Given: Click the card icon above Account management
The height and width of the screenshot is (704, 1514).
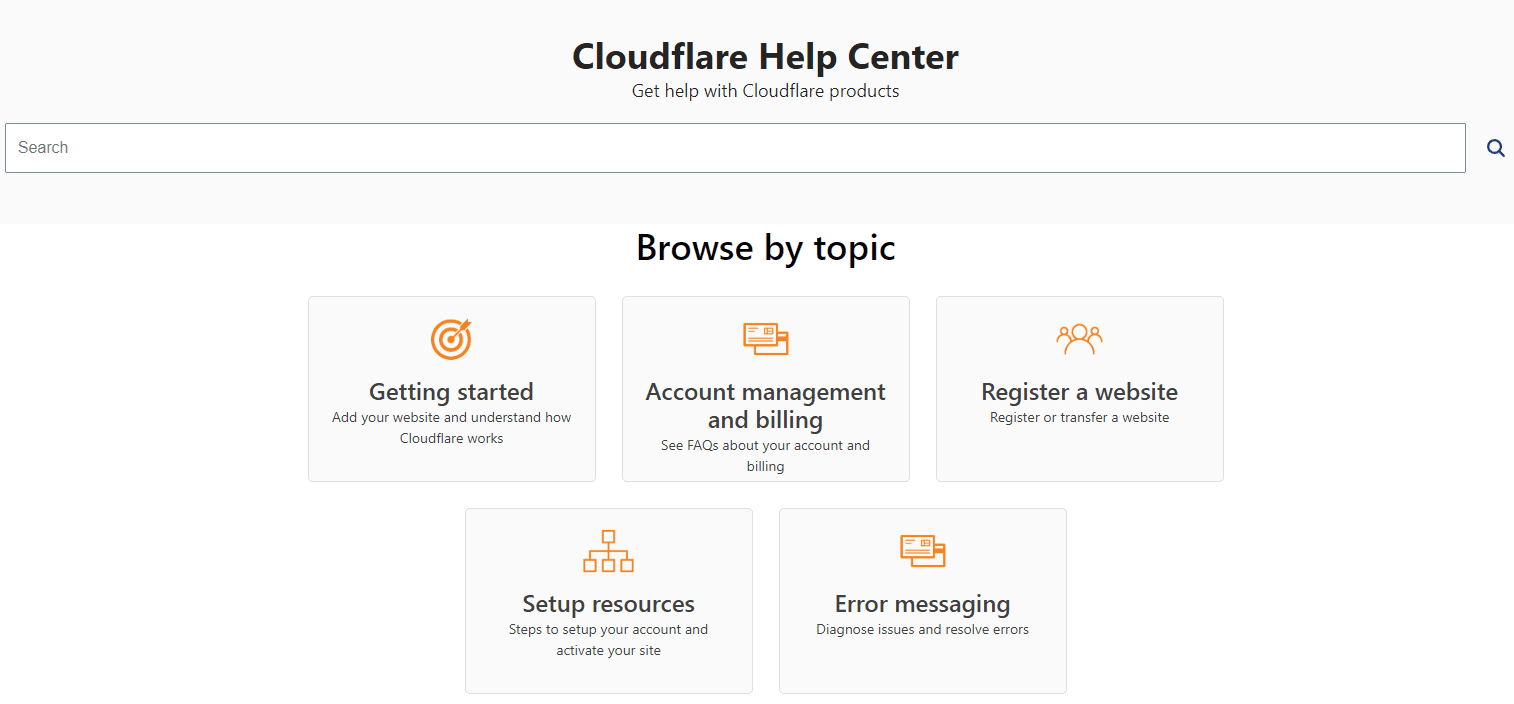Looking at the screenshot, I should (x=766, y=338).
